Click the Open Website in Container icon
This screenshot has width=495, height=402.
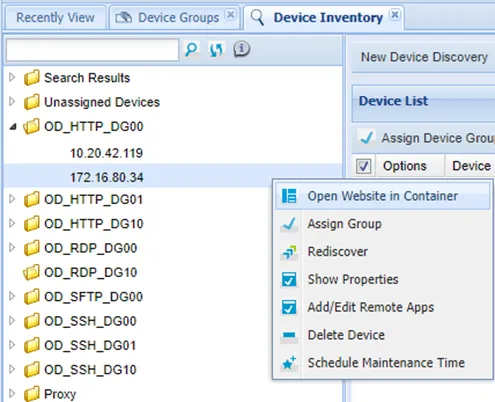point(289,196)
